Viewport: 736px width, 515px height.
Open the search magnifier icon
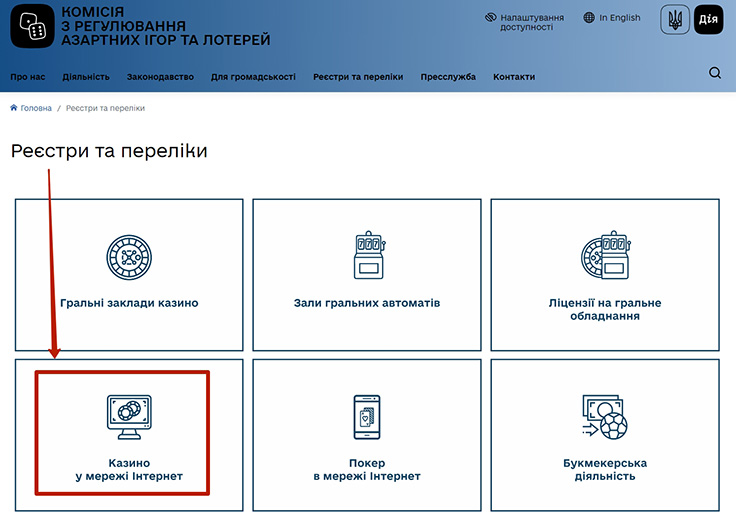[715, 73]
